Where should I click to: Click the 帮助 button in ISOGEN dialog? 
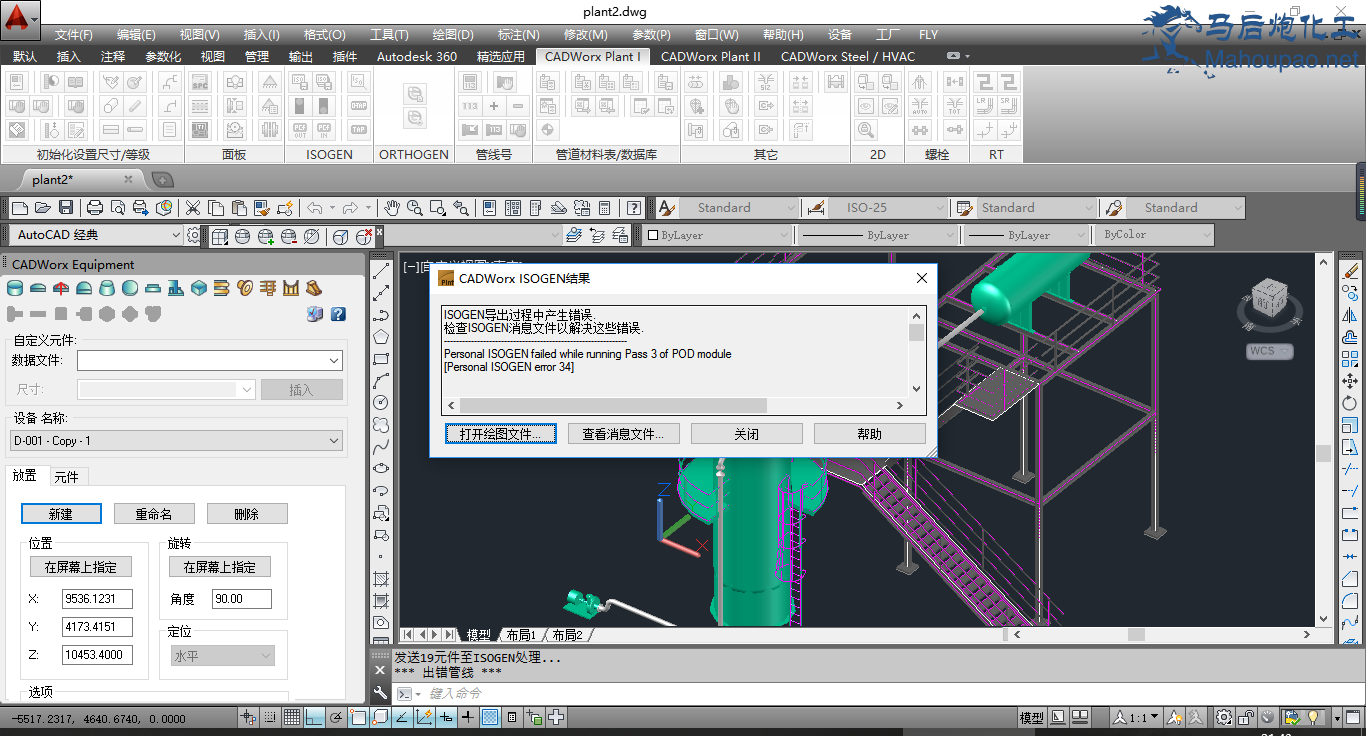click(x=870, y=434)
